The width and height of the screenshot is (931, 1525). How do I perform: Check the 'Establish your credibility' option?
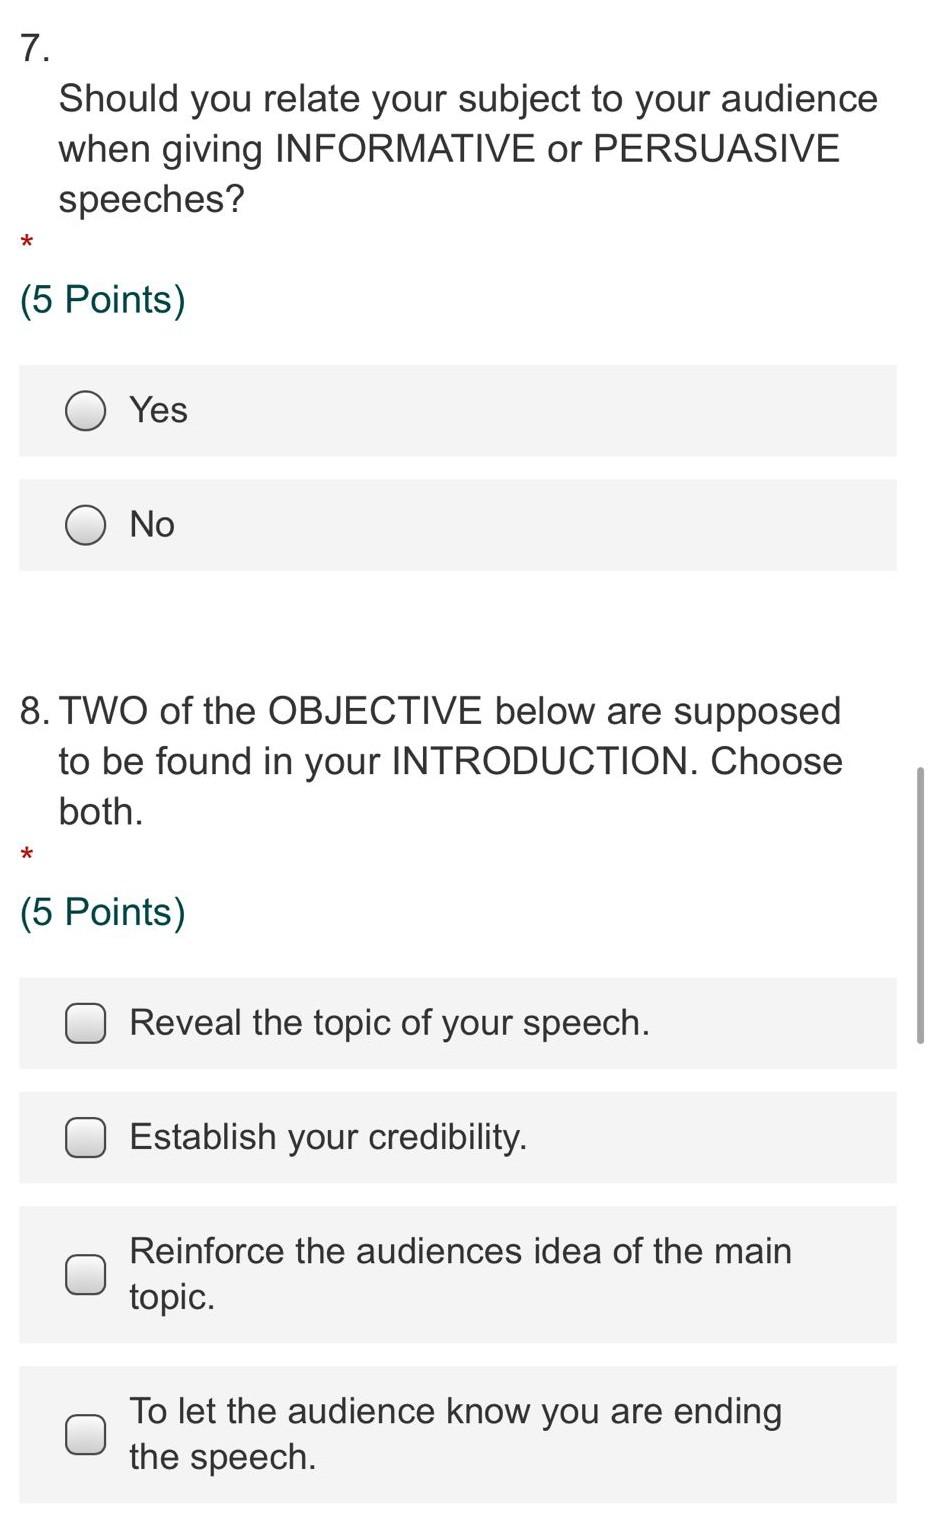point(86,1137)
